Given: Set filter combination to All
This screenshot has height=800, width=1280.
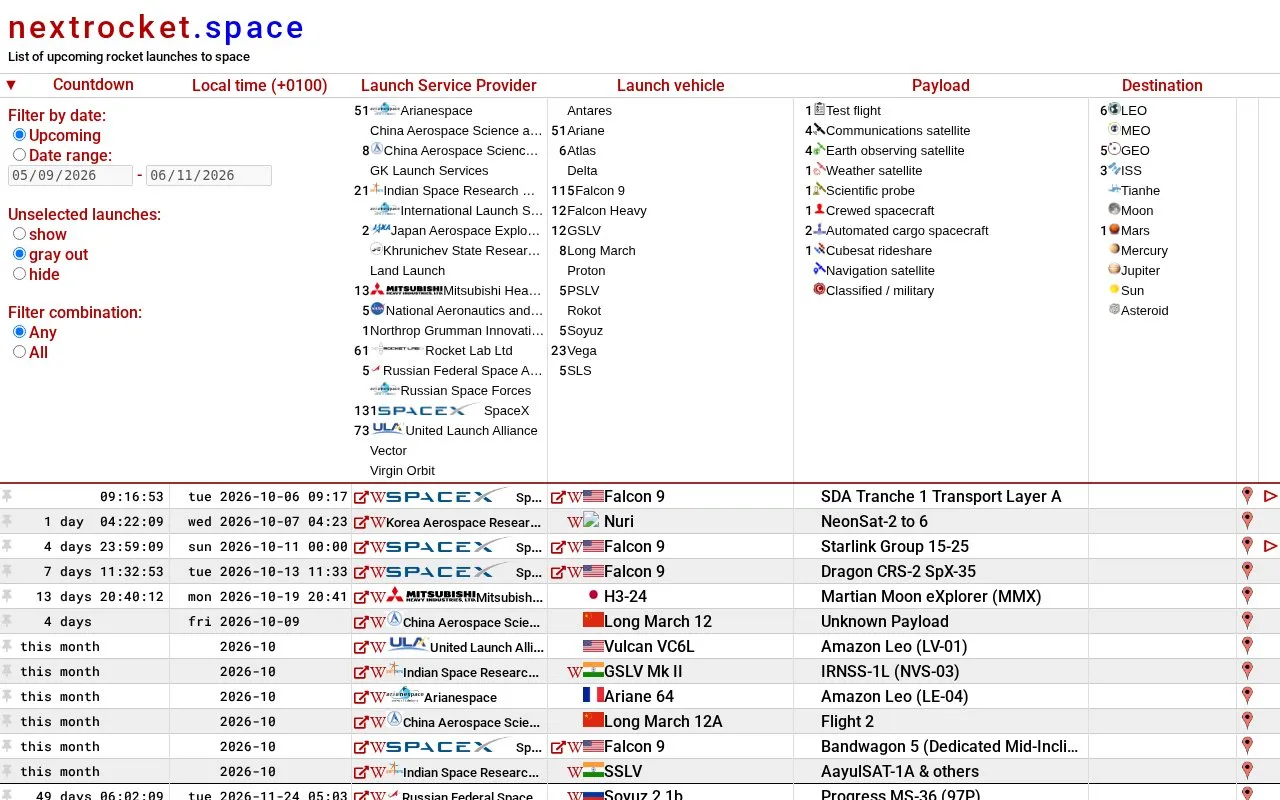Looking at the screenshot, I should click(19, 352).
